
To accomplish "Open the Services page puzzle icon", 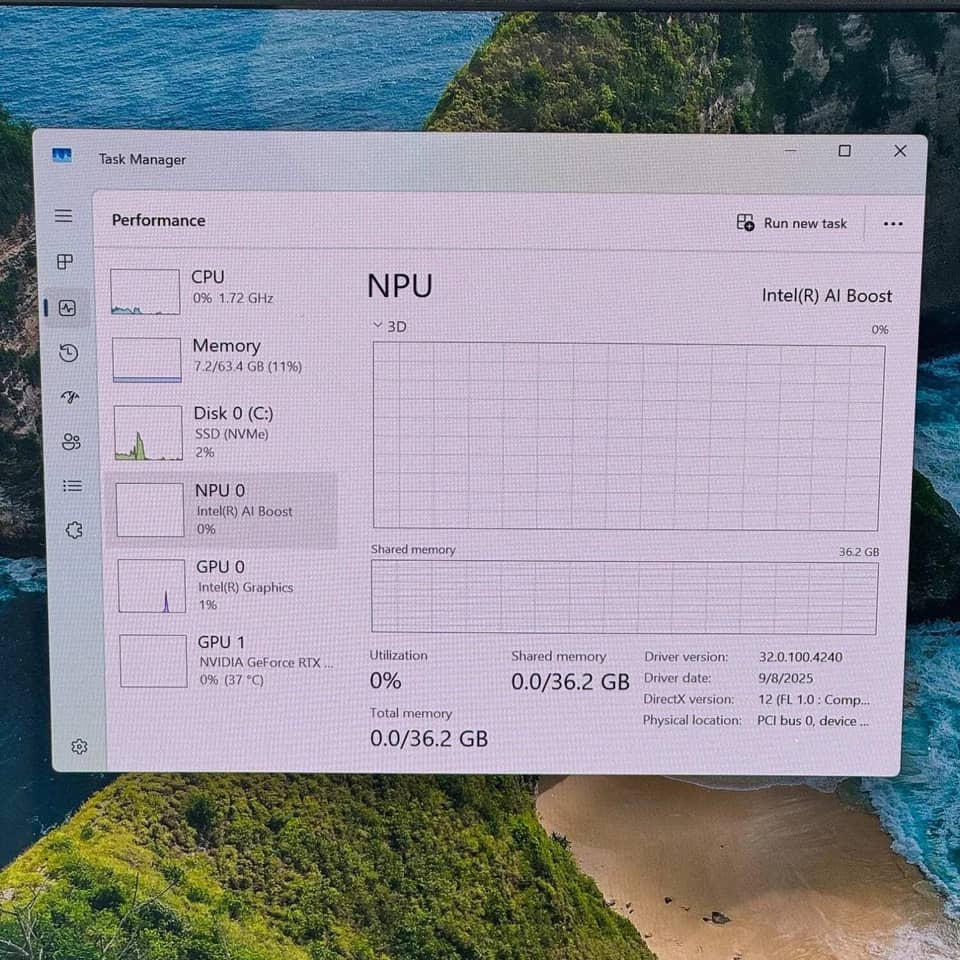I will coord(74,530).
